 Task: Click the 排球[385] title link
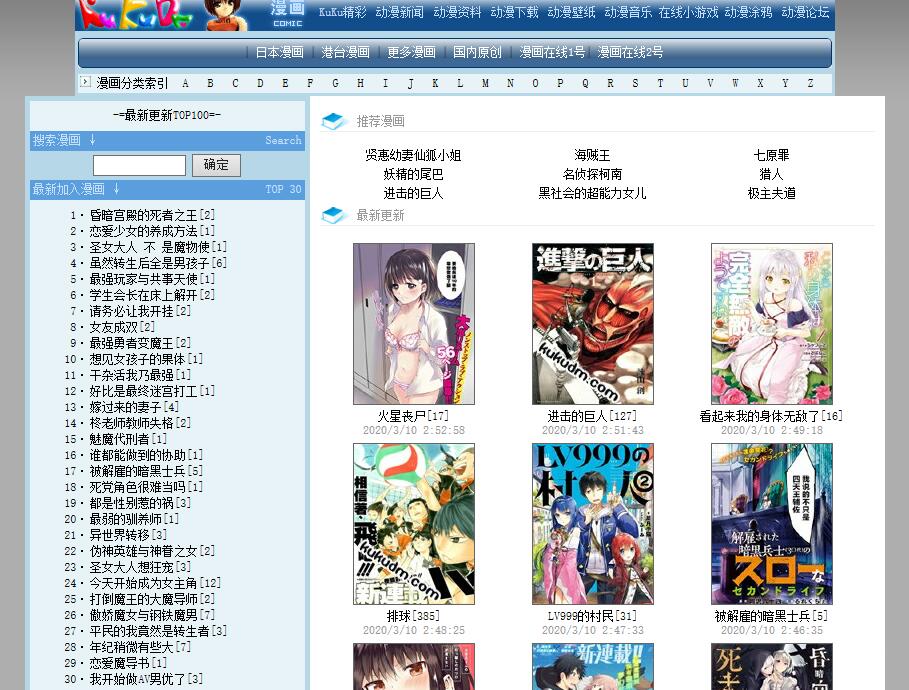[x=413, y=616]
